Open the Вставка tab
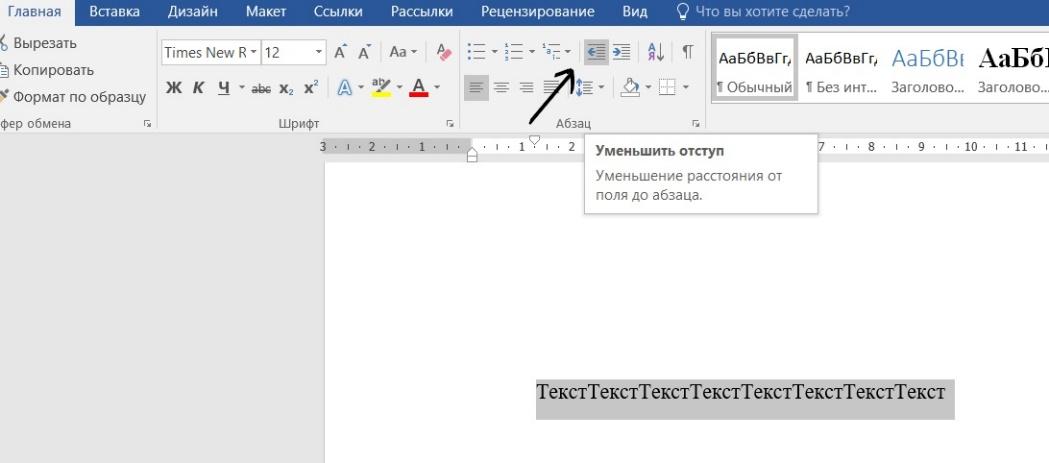 (x=114, y=12)
